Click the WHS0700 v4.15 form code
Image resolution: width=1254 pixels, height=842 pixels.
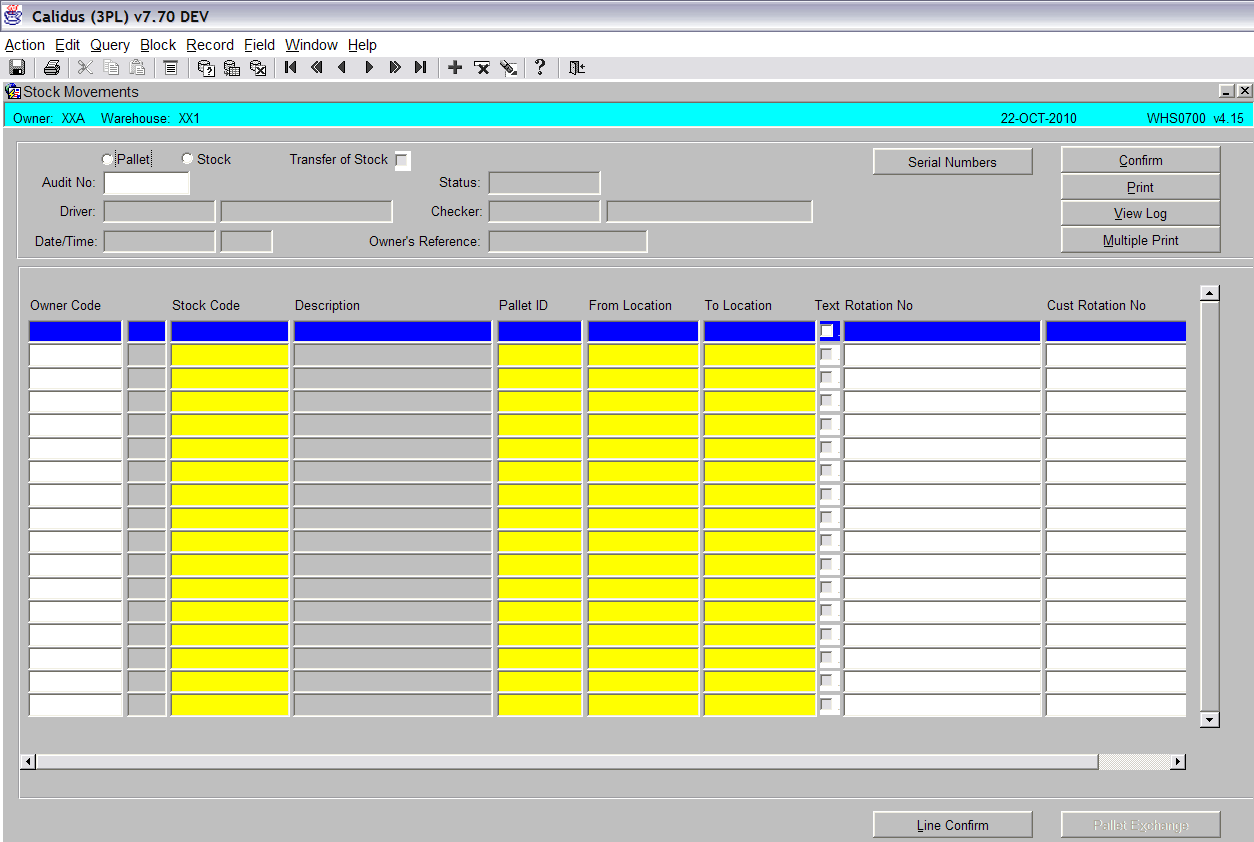pyautogui.click(x=1195, y=118)
